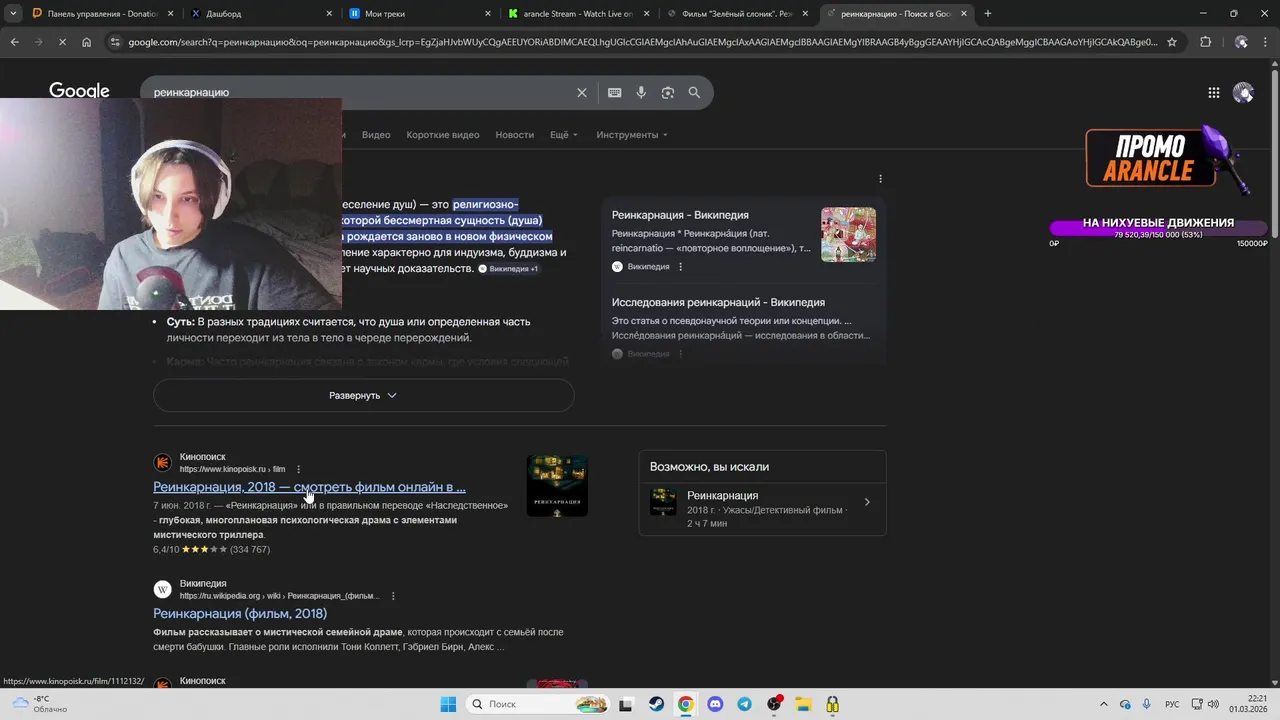The width and height of the screenshot is (1280, 720).
Task: Open the tab search dropdown
Action: click(13, 13)
